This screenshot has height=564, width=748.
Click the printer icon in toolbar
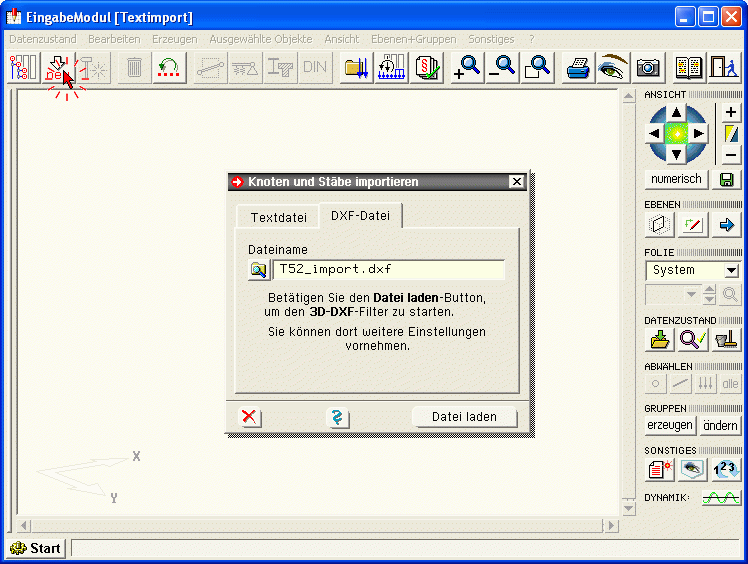[x=578, y=67]
